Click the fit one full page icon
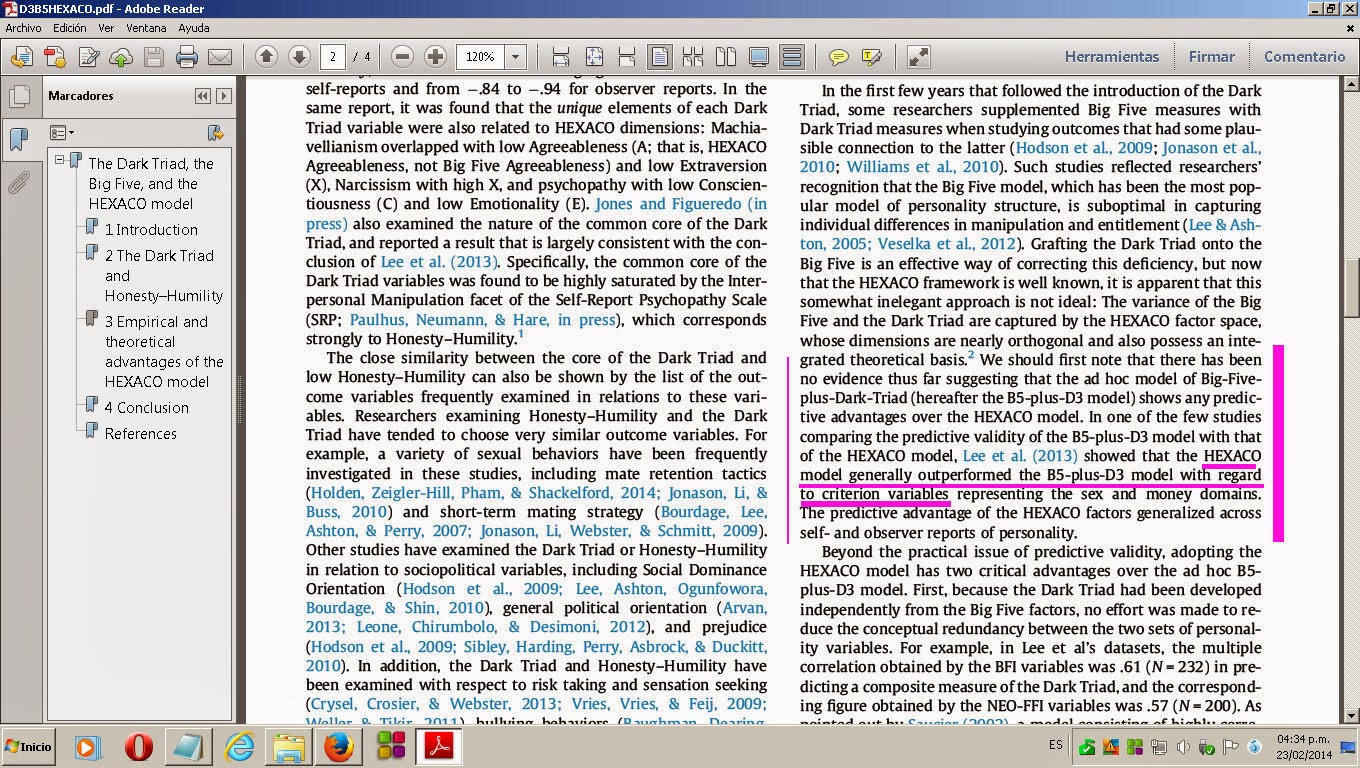This screenshot has width=1360, height=768. click(x=594, y=57)
